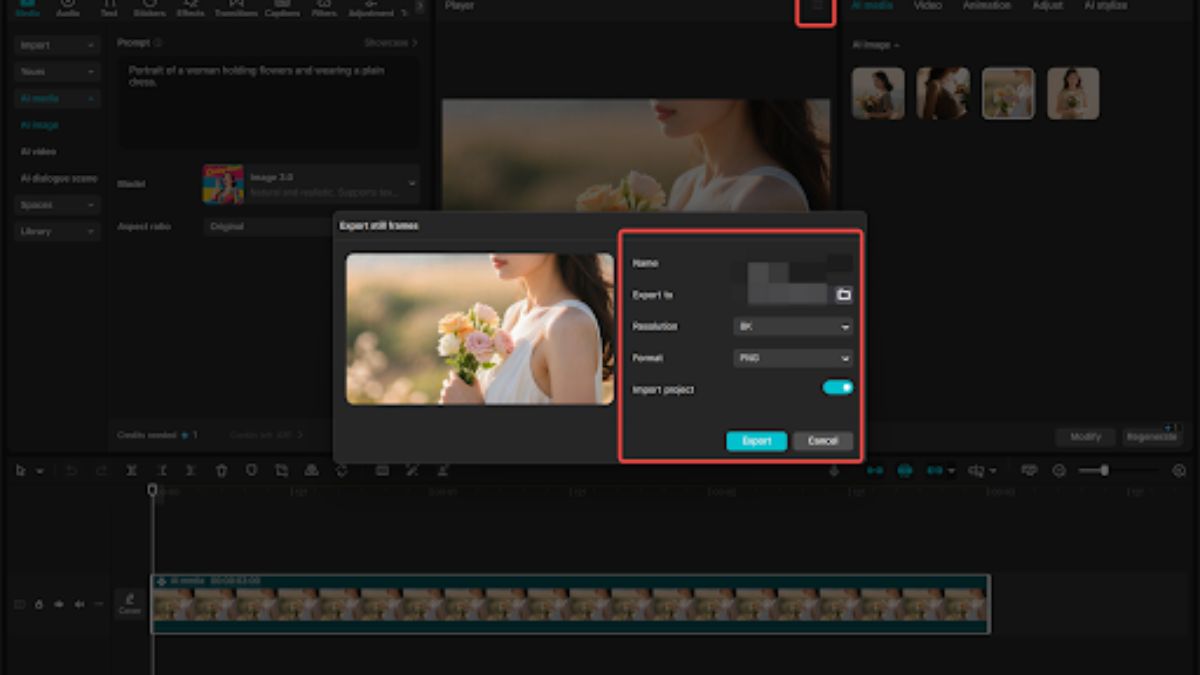Open the Stickers panel icon
This screenshot has height=675, width=1200.
[149, 9]
